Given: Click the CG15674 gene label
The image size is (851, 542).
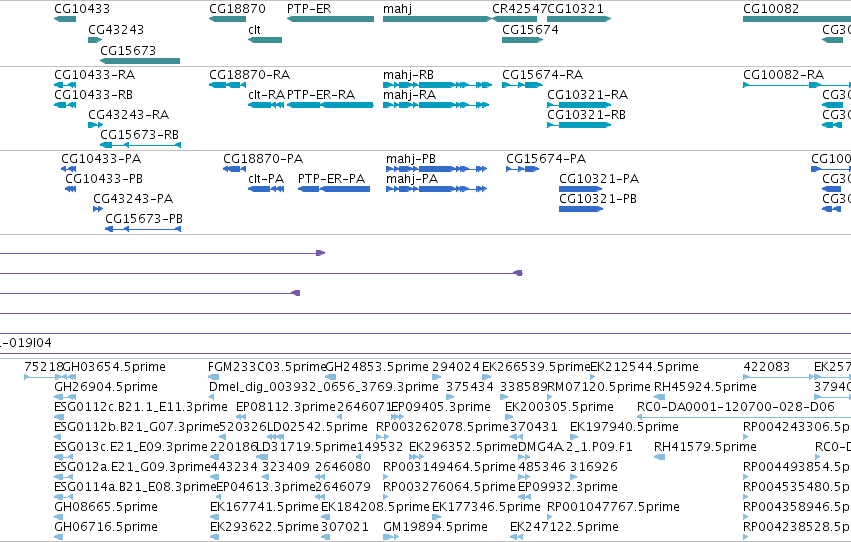Looking at the screenshot, I should coord(530,29).
